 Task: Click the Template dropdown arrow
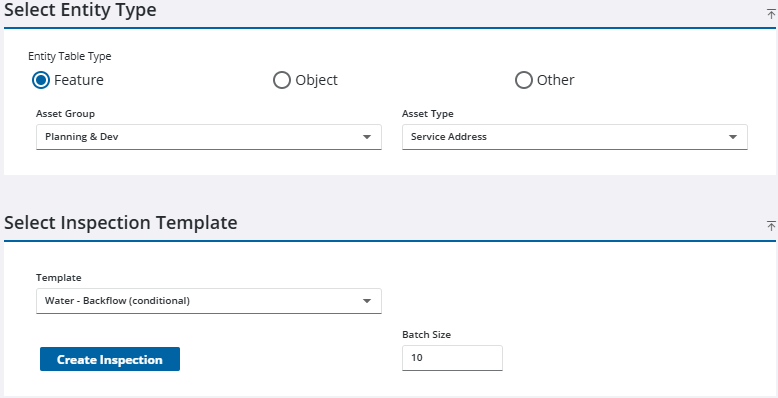pos(367,301)
